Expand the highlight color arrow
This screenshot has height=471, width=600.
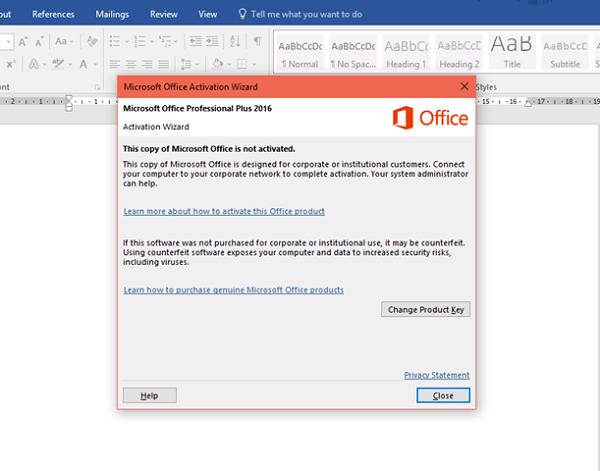70,64
